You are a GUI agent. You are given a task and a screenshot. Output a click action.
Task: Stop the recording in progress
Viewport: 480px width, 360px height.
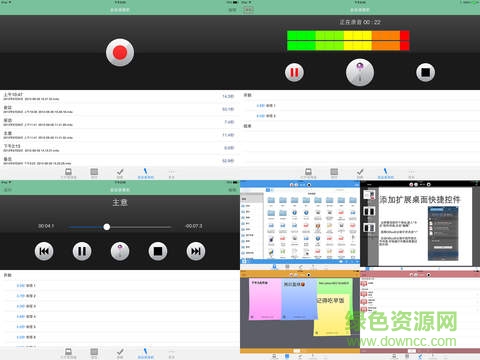[x=426, y=72]
